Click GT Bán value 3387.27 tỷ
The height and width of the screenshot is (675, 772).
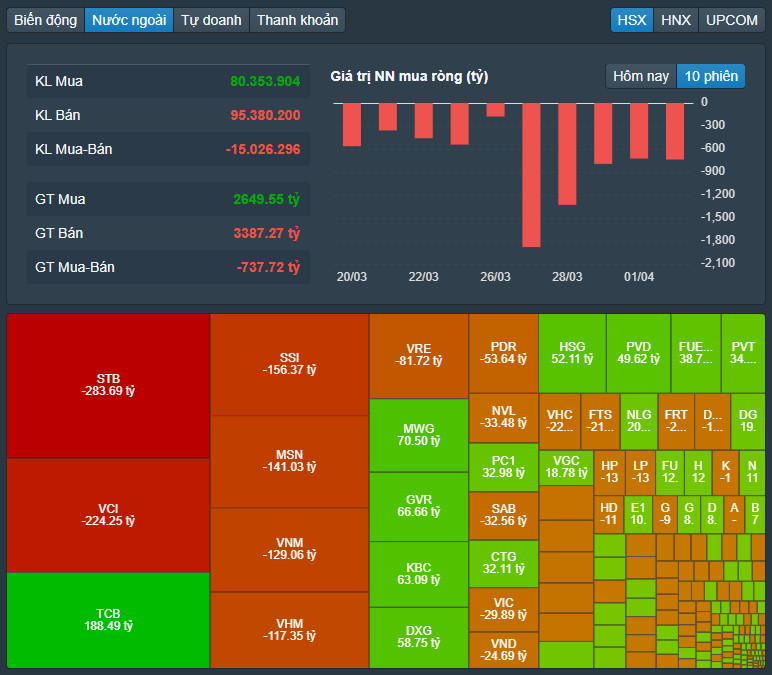click(x=266, y=233)
